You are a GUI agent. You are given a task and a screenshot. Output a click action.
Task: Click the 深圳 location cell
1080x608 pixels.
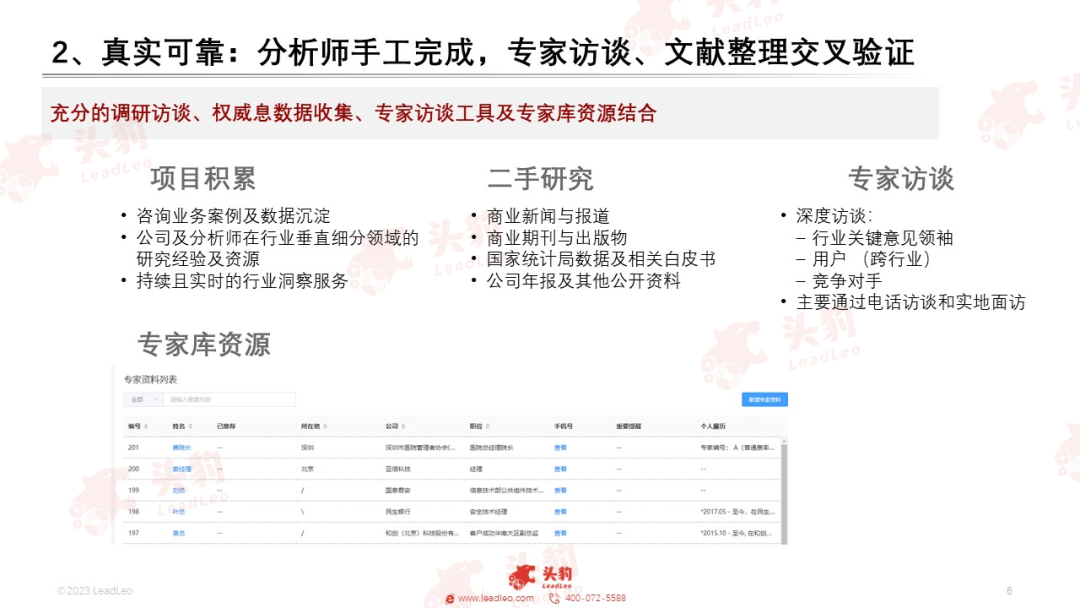(x=307, y=448)
